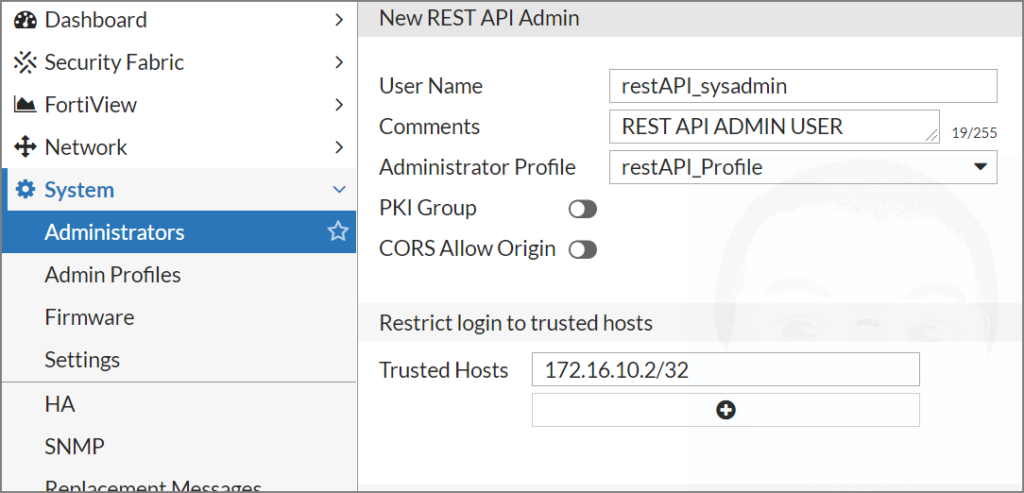Image resolution: width=1024 pixels, height=493 pixels.
Task: Click the FortiView chart icon
Action: coord(25,104)
